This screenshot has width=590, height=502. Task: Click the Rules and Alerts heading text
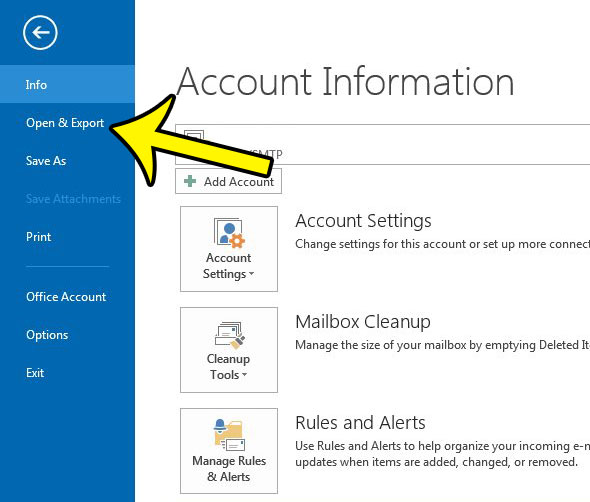(360, 423)
